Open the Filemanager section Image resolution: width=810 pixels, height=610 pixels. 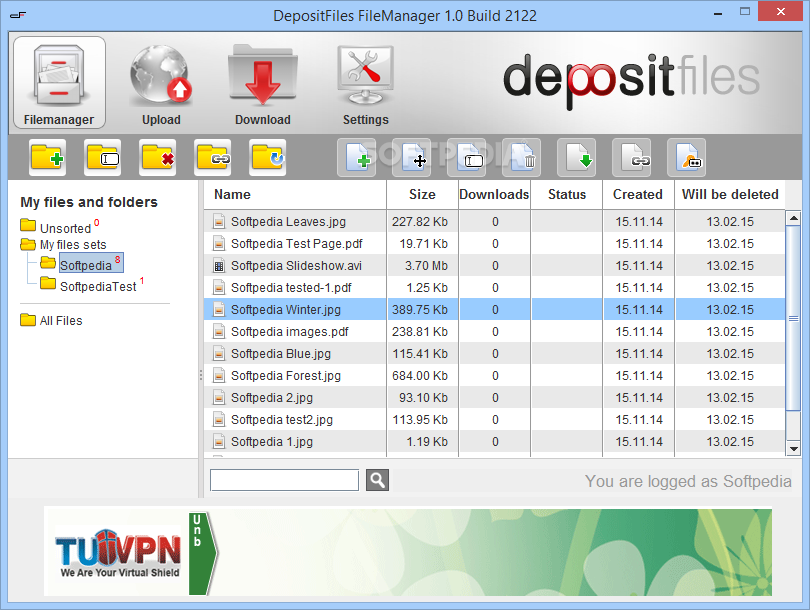59,83
